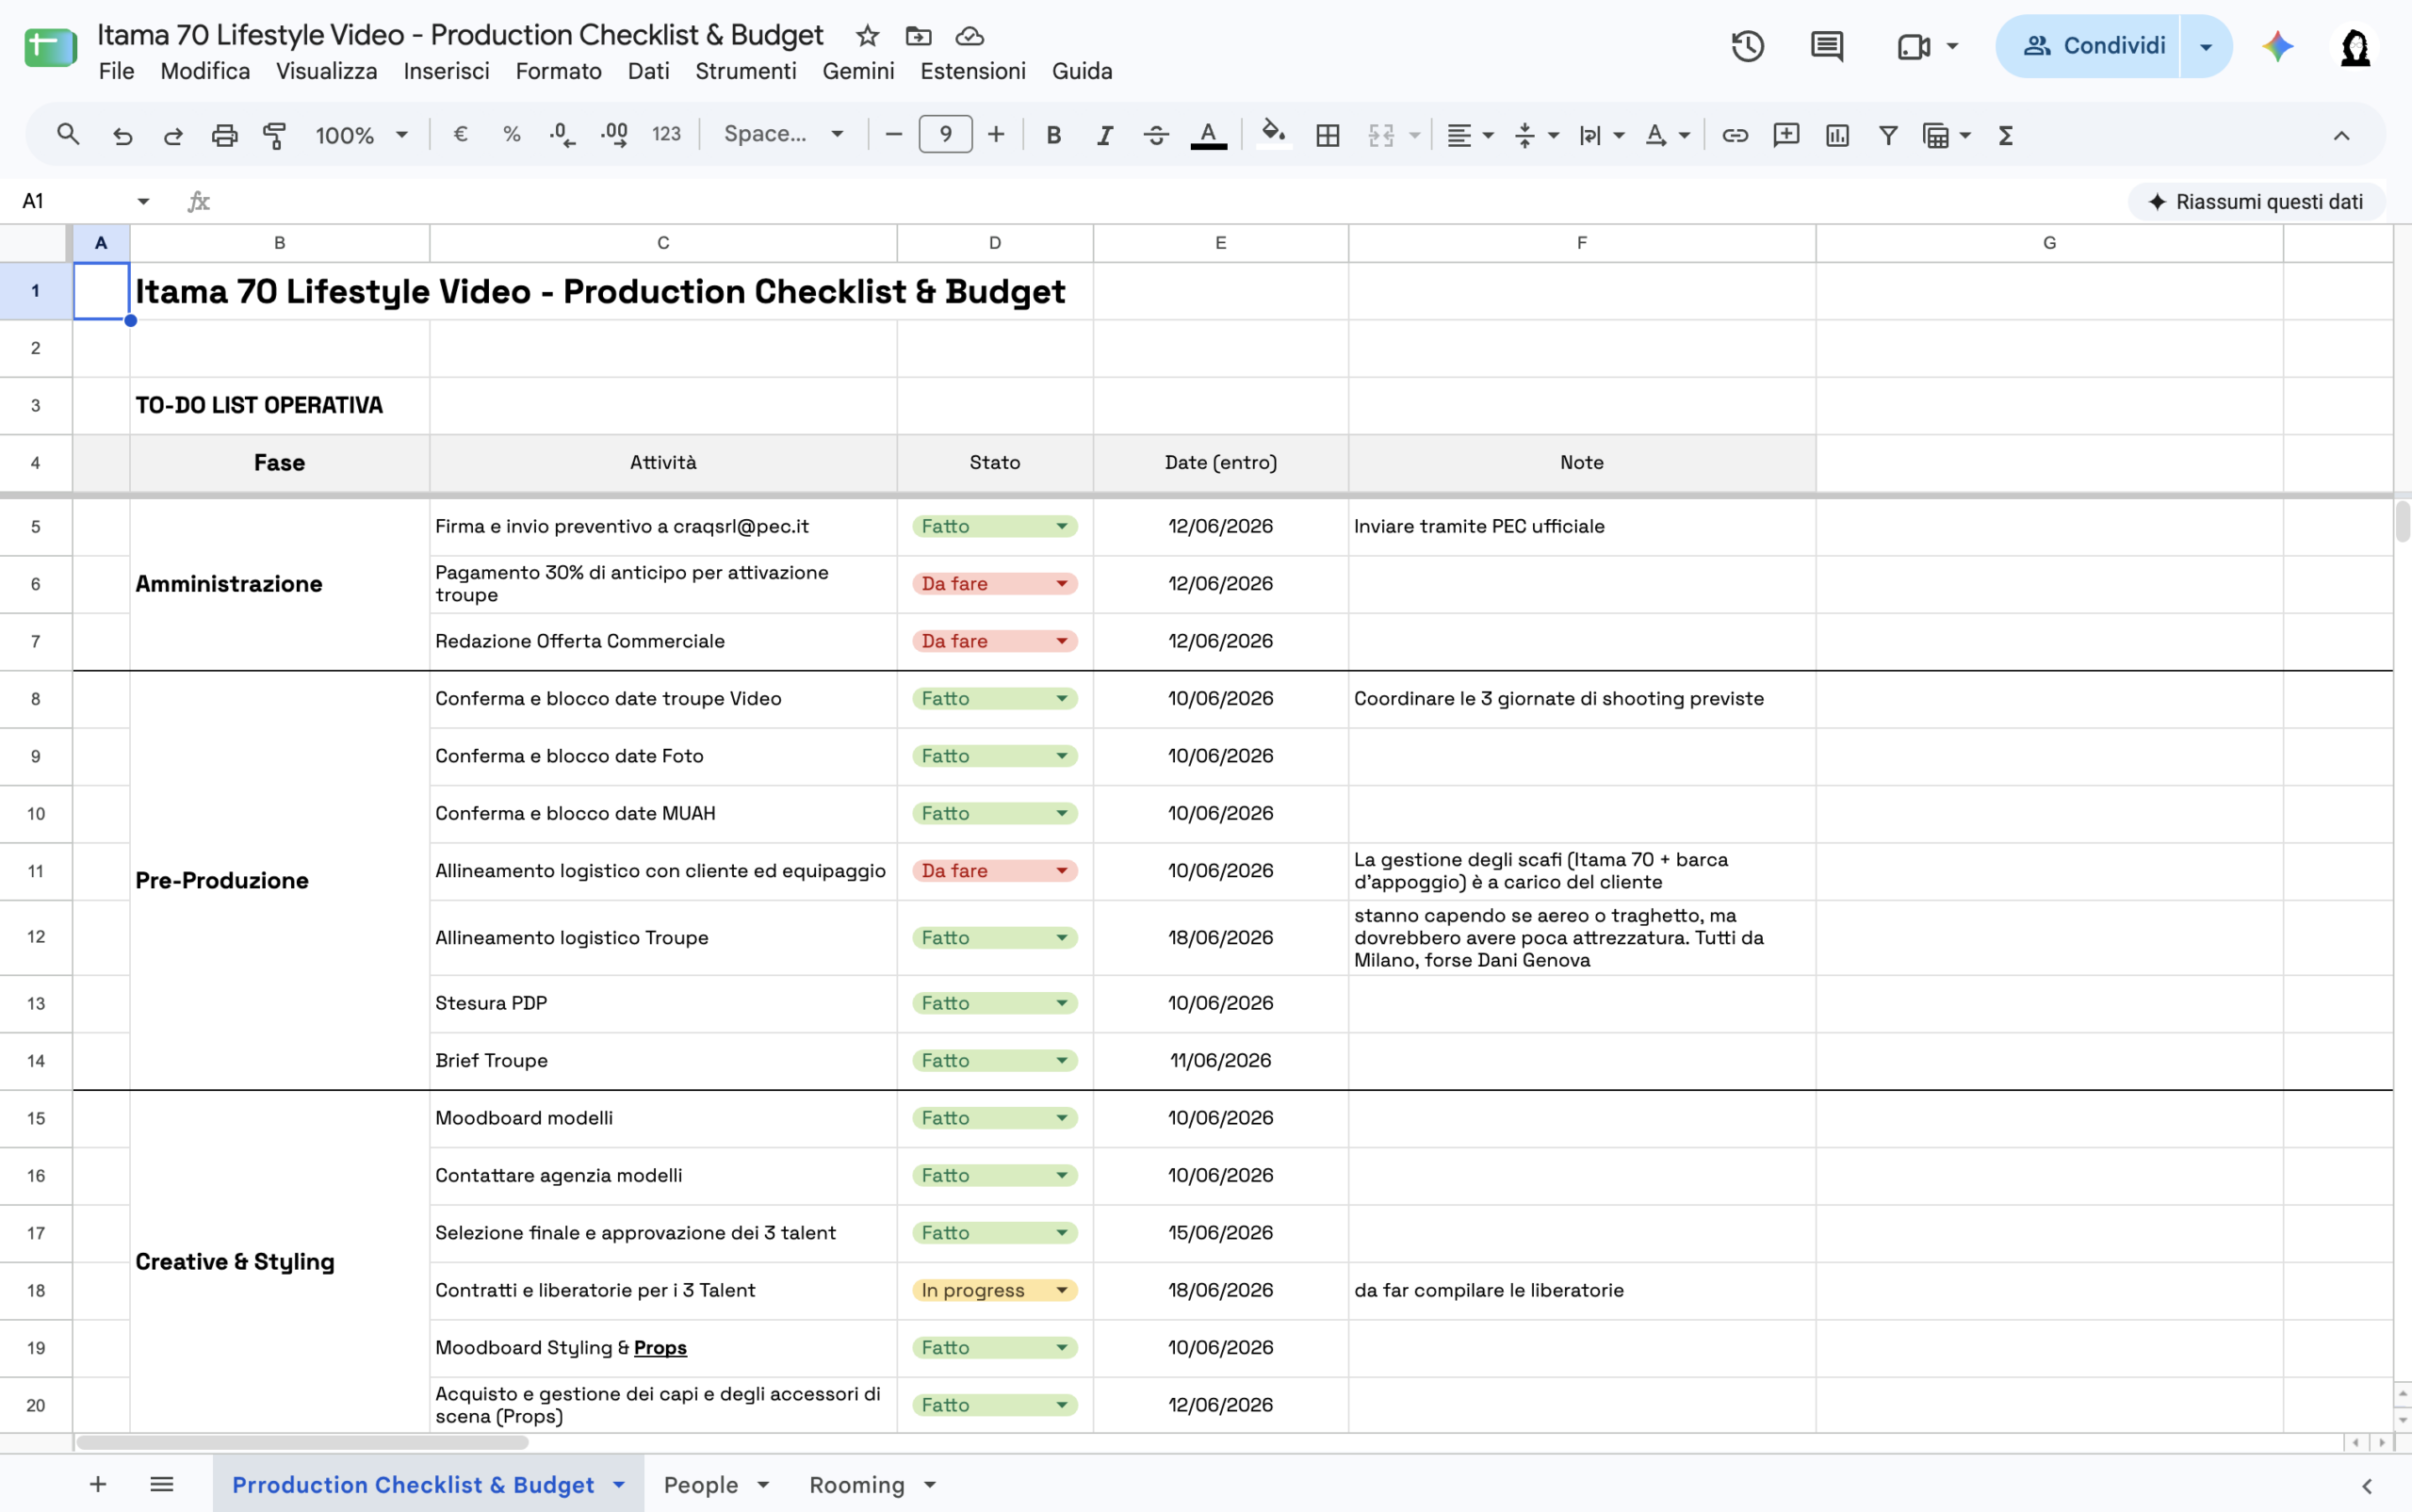Change In progress status for Contratti e liberatorie
The width and height of the screenshot is (2412, 1512).
[994, 1290]
